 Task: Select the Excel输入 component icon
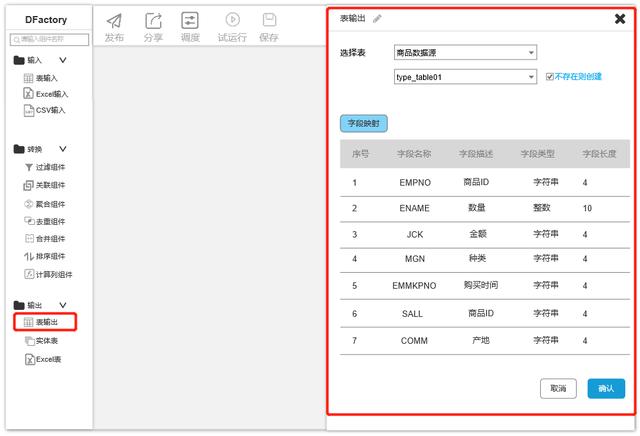pos(28,93)
